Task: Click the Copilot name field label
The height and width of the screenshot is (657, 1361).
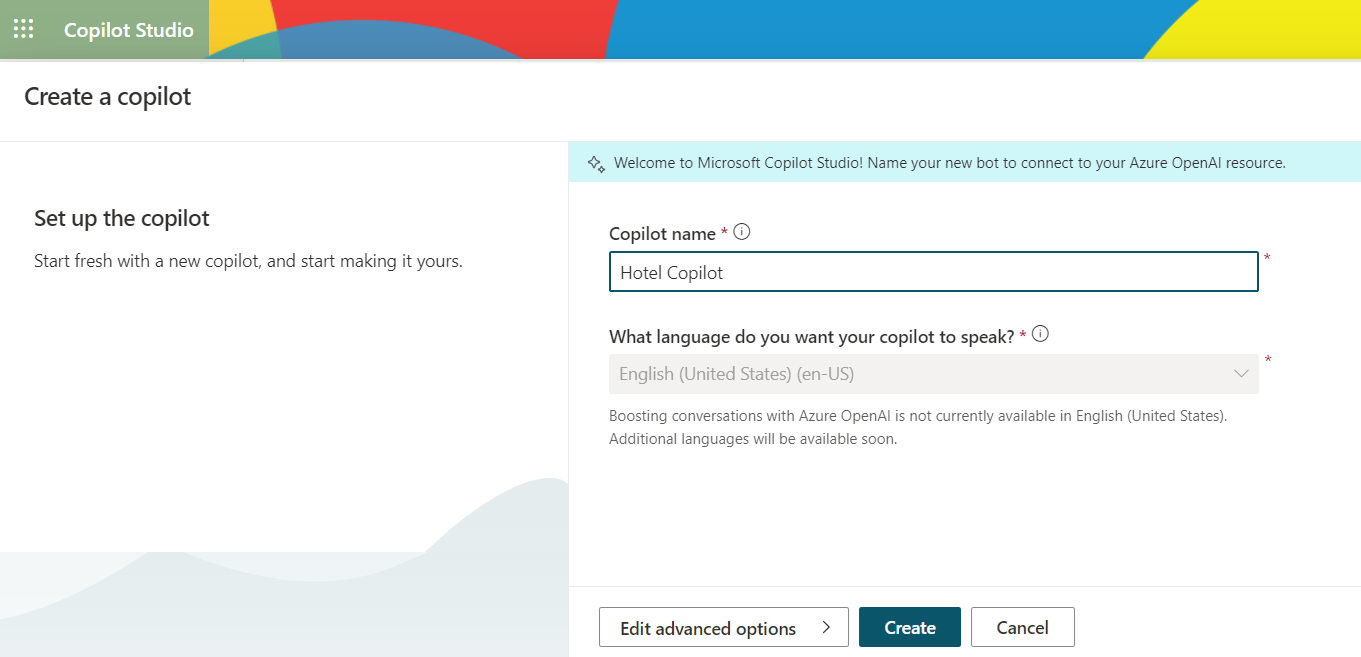Action: pos(662,234)
